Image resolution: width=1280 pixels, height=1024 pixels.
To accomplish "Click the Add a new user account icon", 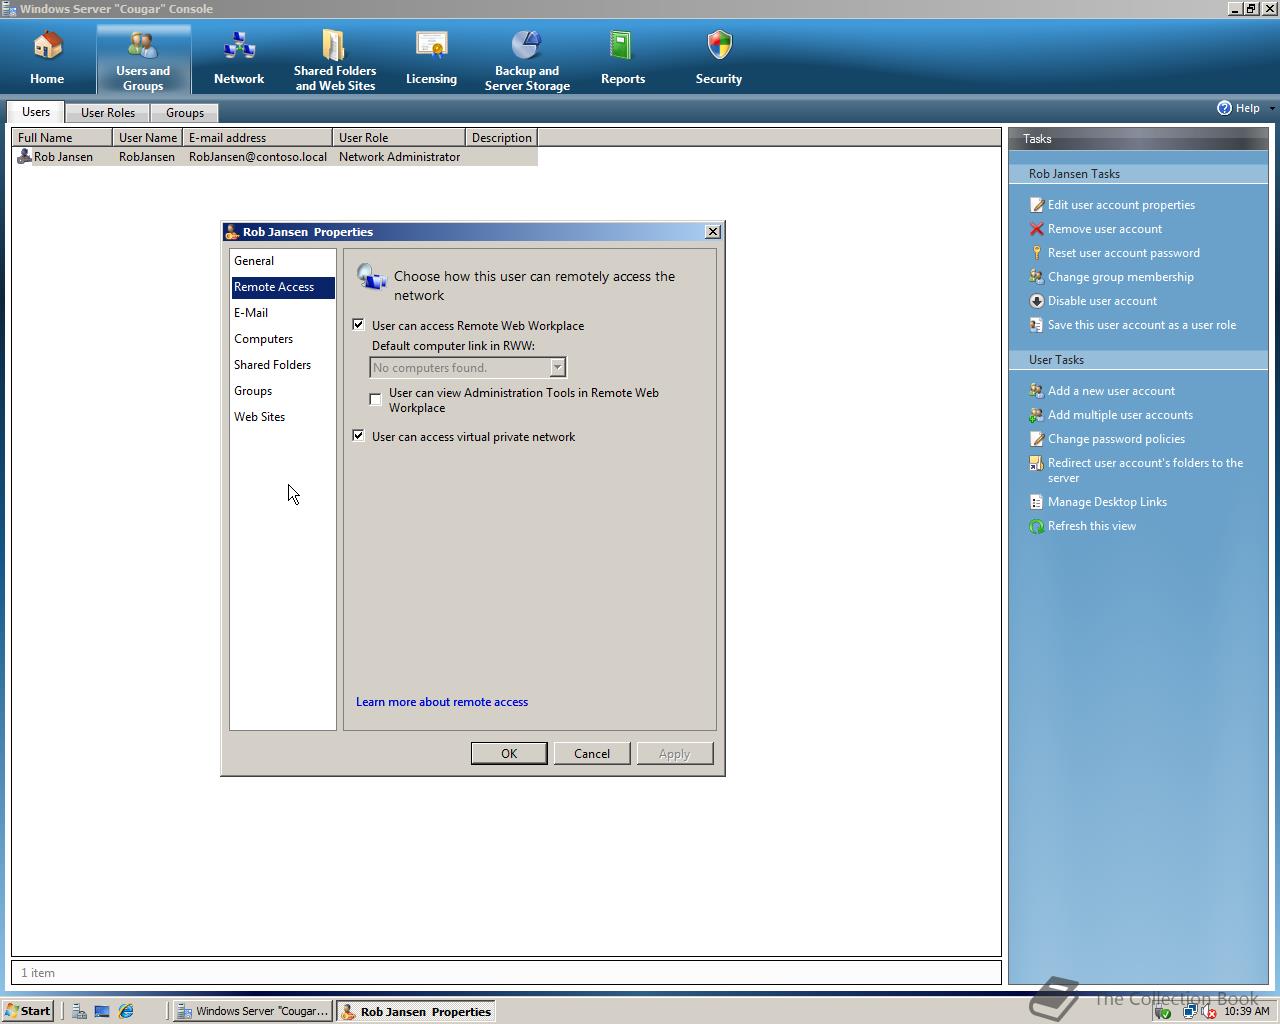I will click(1037, 391).
